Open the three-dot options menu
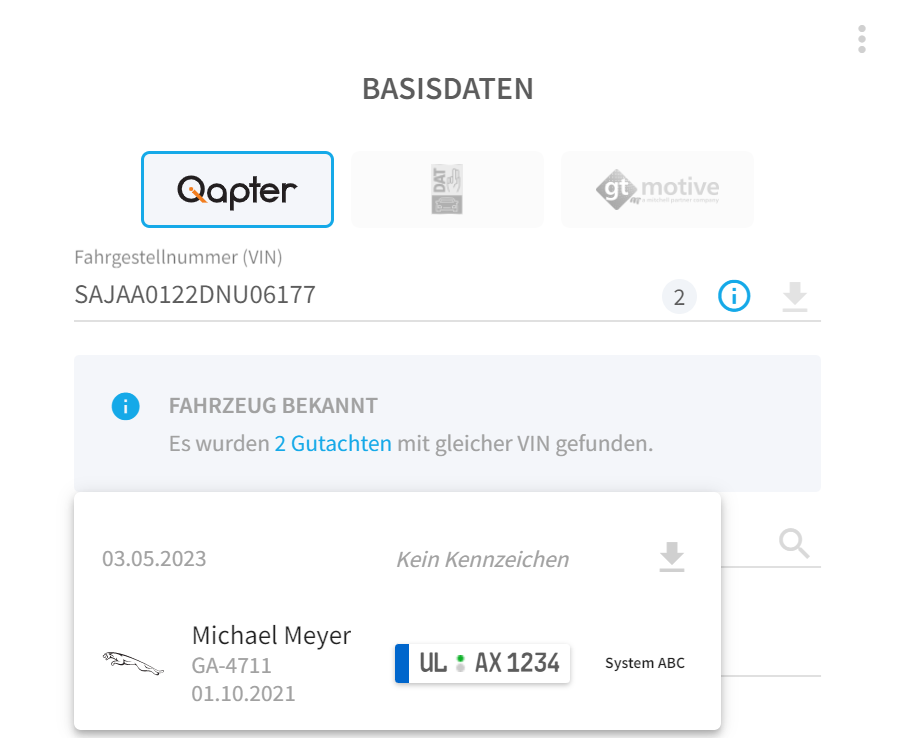 coord(862,39)
